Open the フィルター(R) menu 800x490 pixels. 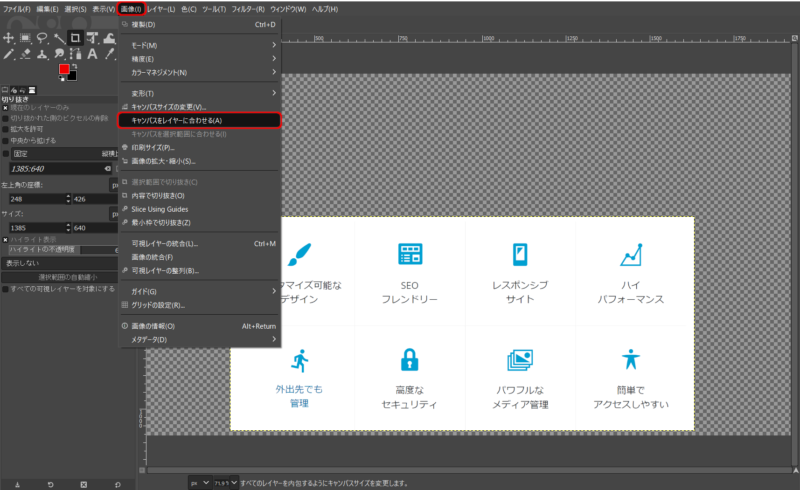click(248, 9)
